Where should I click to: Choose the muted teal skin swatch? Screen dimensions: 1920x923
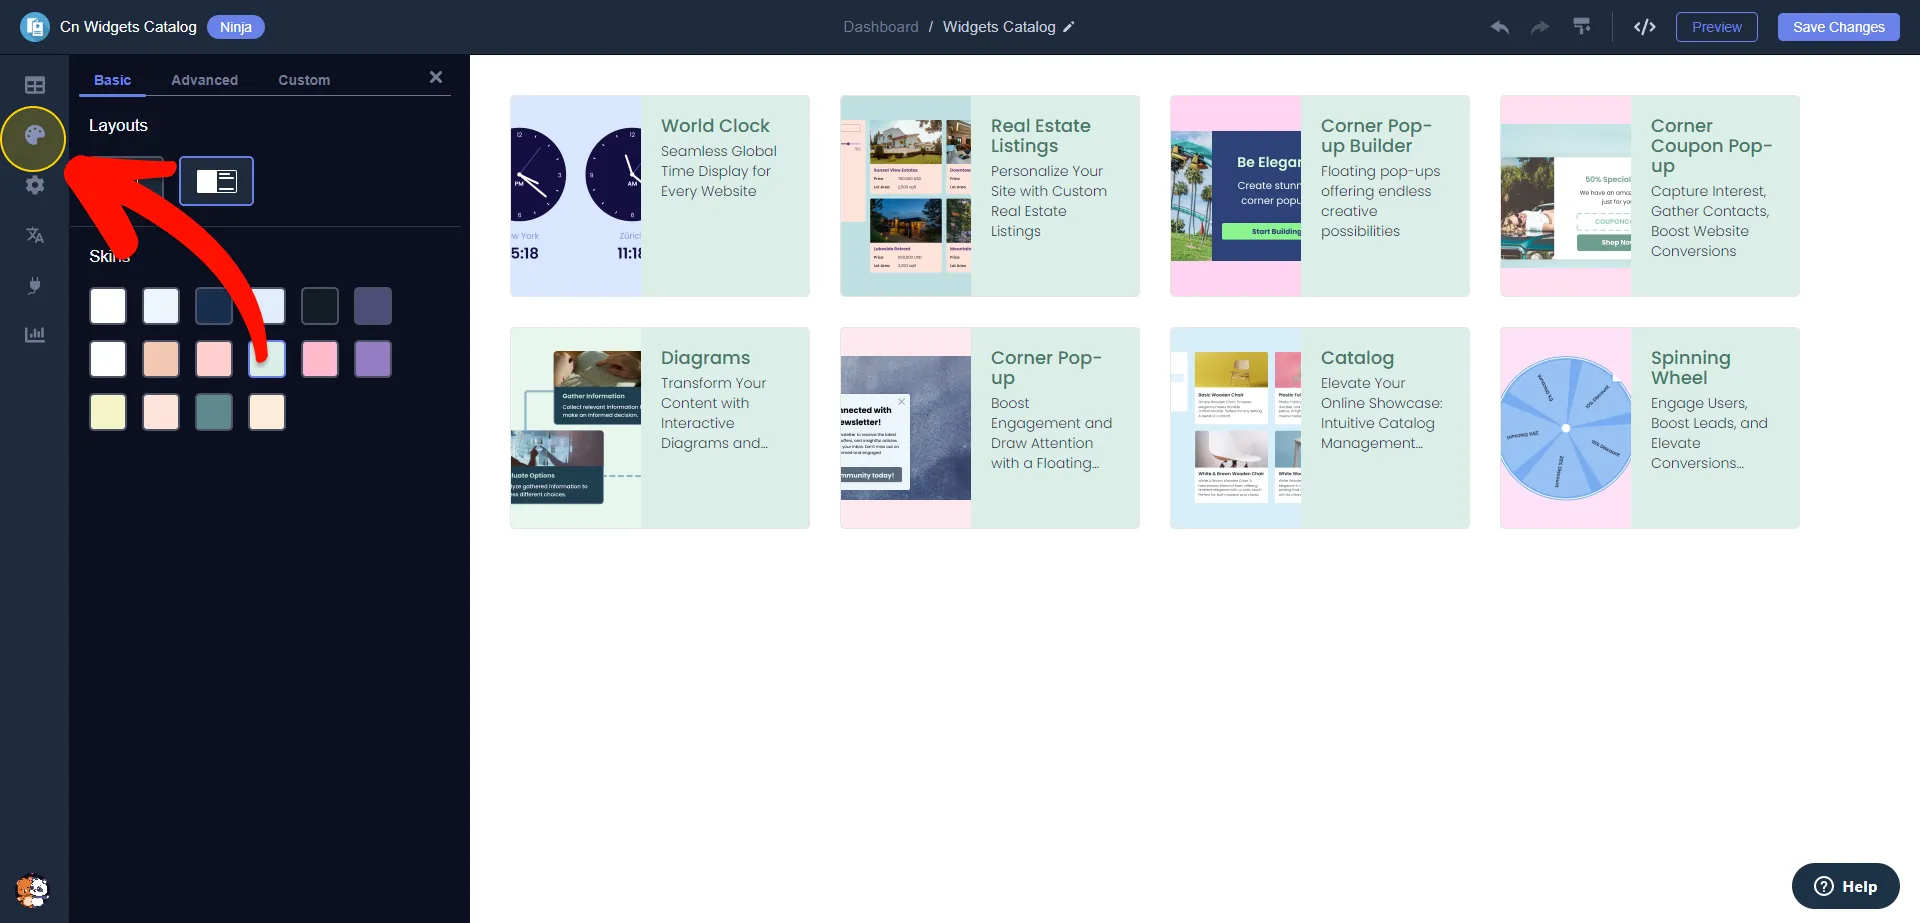[214, 412]
